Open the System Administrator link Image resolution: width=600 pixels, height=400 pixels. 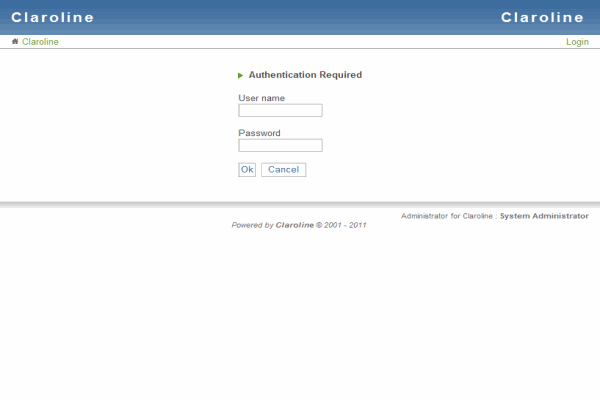point(544,216)
